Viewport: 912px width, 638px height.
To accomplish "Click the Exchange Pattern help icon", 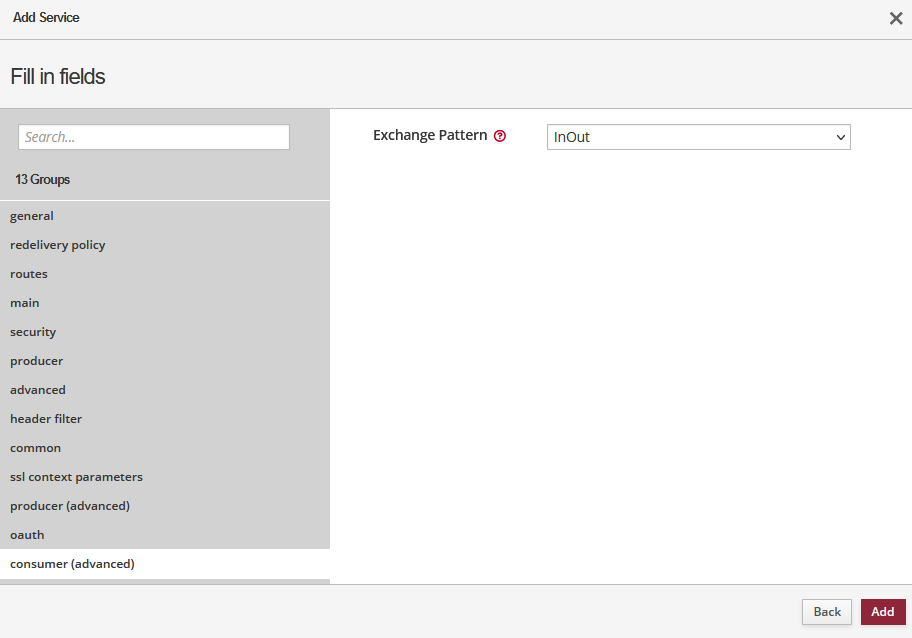I will (x=500, y=136).
